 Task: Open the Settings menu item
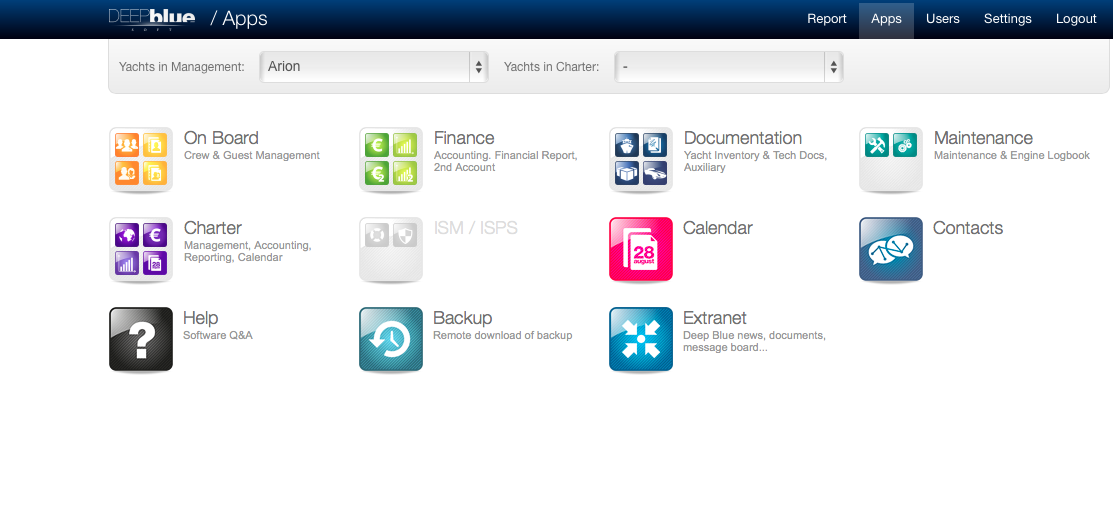[x=1007, y=19]
